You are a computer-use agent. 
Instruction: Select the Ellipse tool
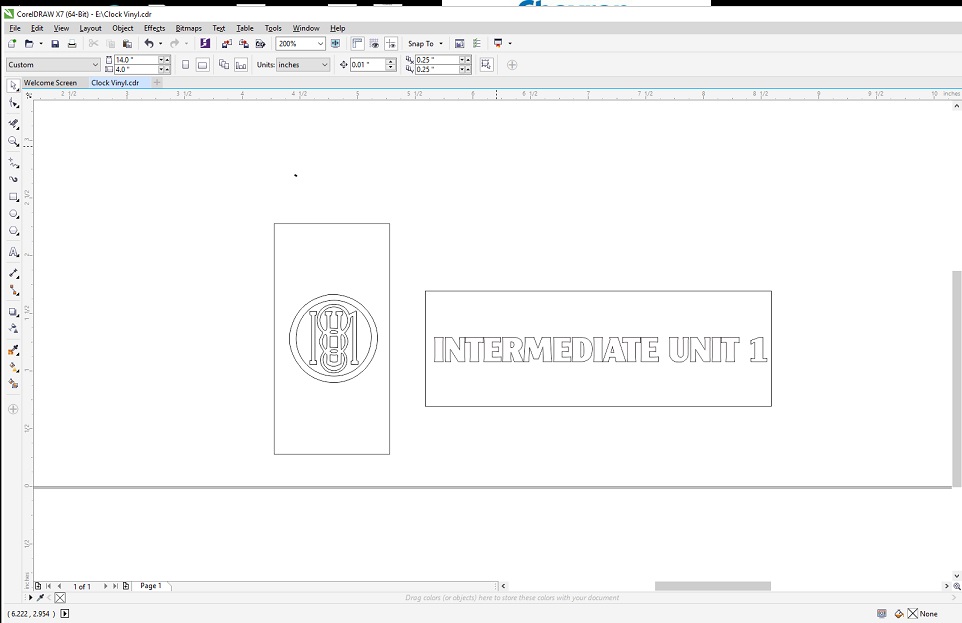(x=13, y=214)
